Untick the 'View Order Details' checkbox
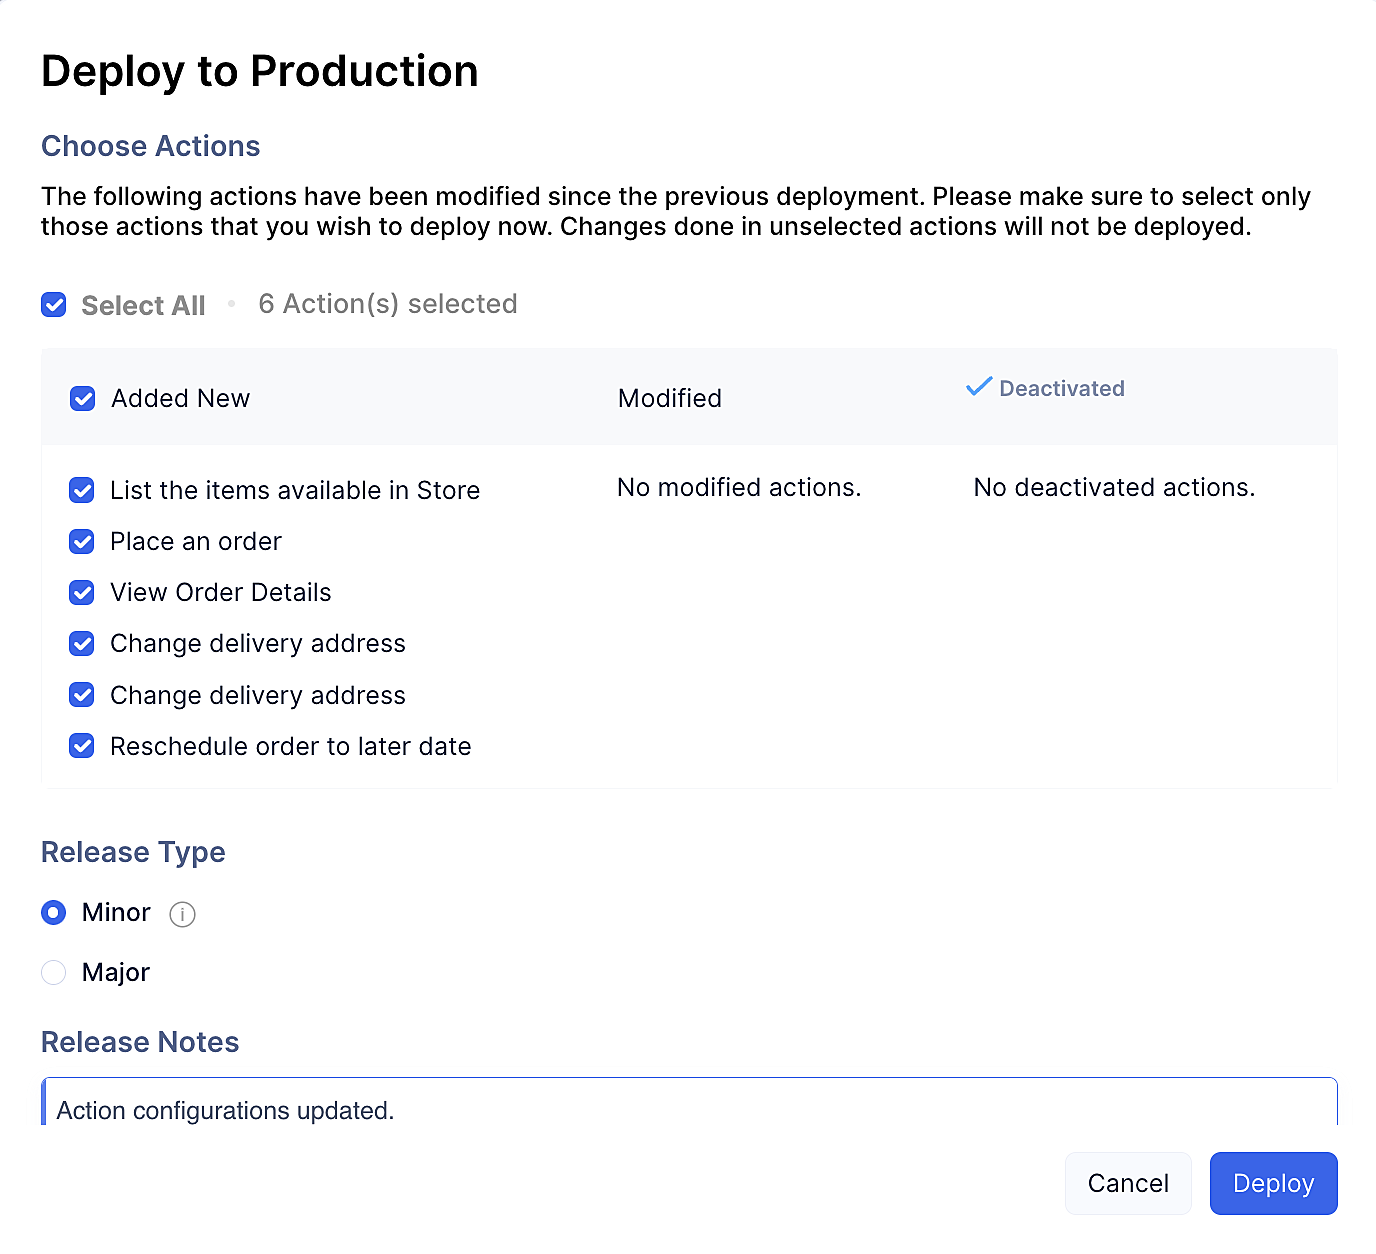The height and width of the screenshot is (1254, 1376). (82, 592)
